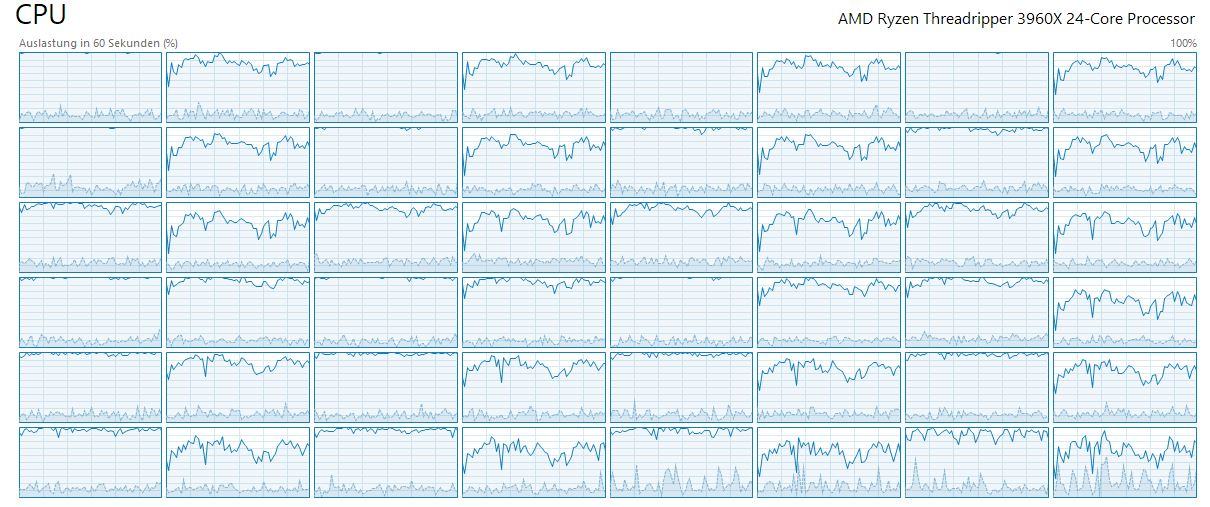Click the CPU heading text
This screenshot has width=1210, height=507.
point(41,15)
